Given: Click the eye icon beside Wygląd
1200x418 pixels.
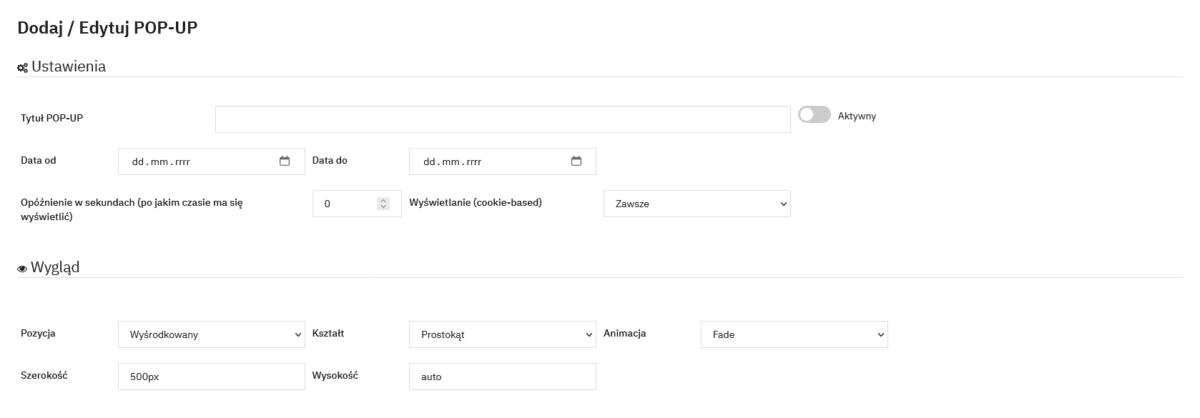Looking at the screenshot, I should pos(24,268).
